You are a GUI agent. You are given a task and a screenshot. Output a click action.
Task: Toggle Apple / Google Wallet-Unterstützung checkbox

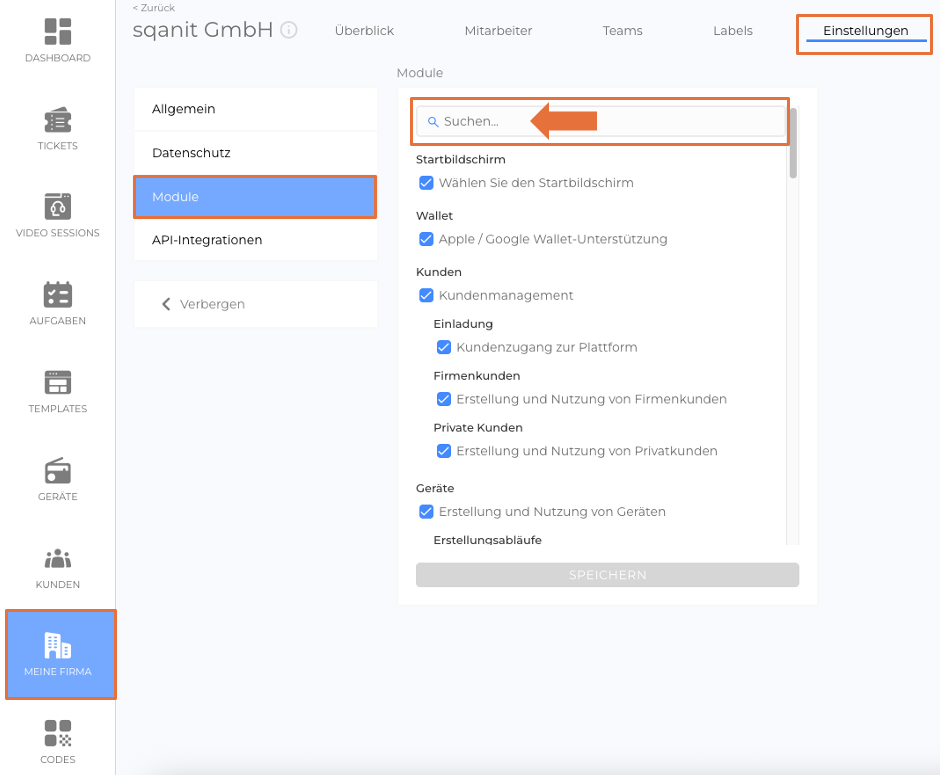click(x=426, y=239)
